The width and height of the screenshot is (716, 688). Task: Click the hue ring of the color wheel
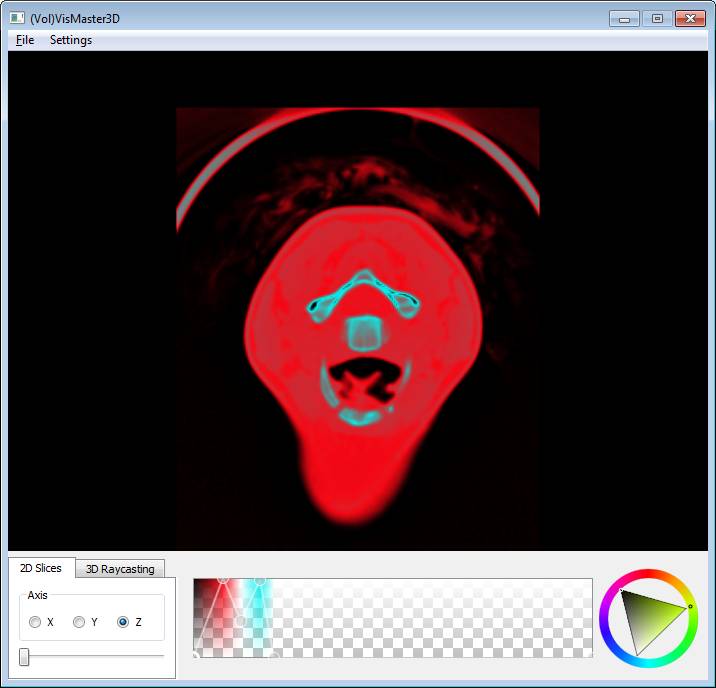(647, 575)
